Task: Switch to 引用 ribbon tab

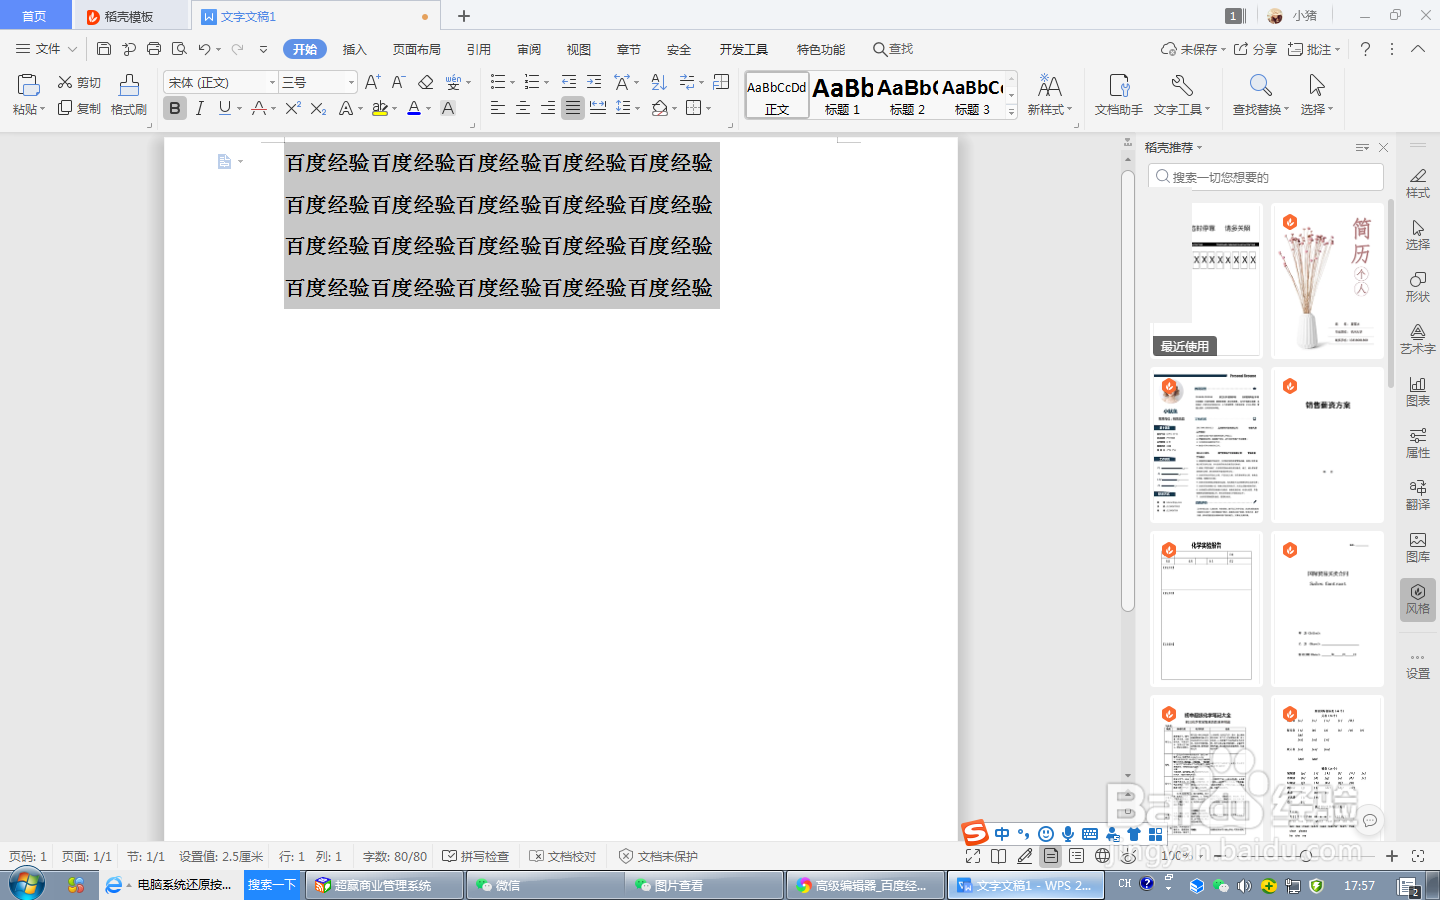Action: click(479, 49)
